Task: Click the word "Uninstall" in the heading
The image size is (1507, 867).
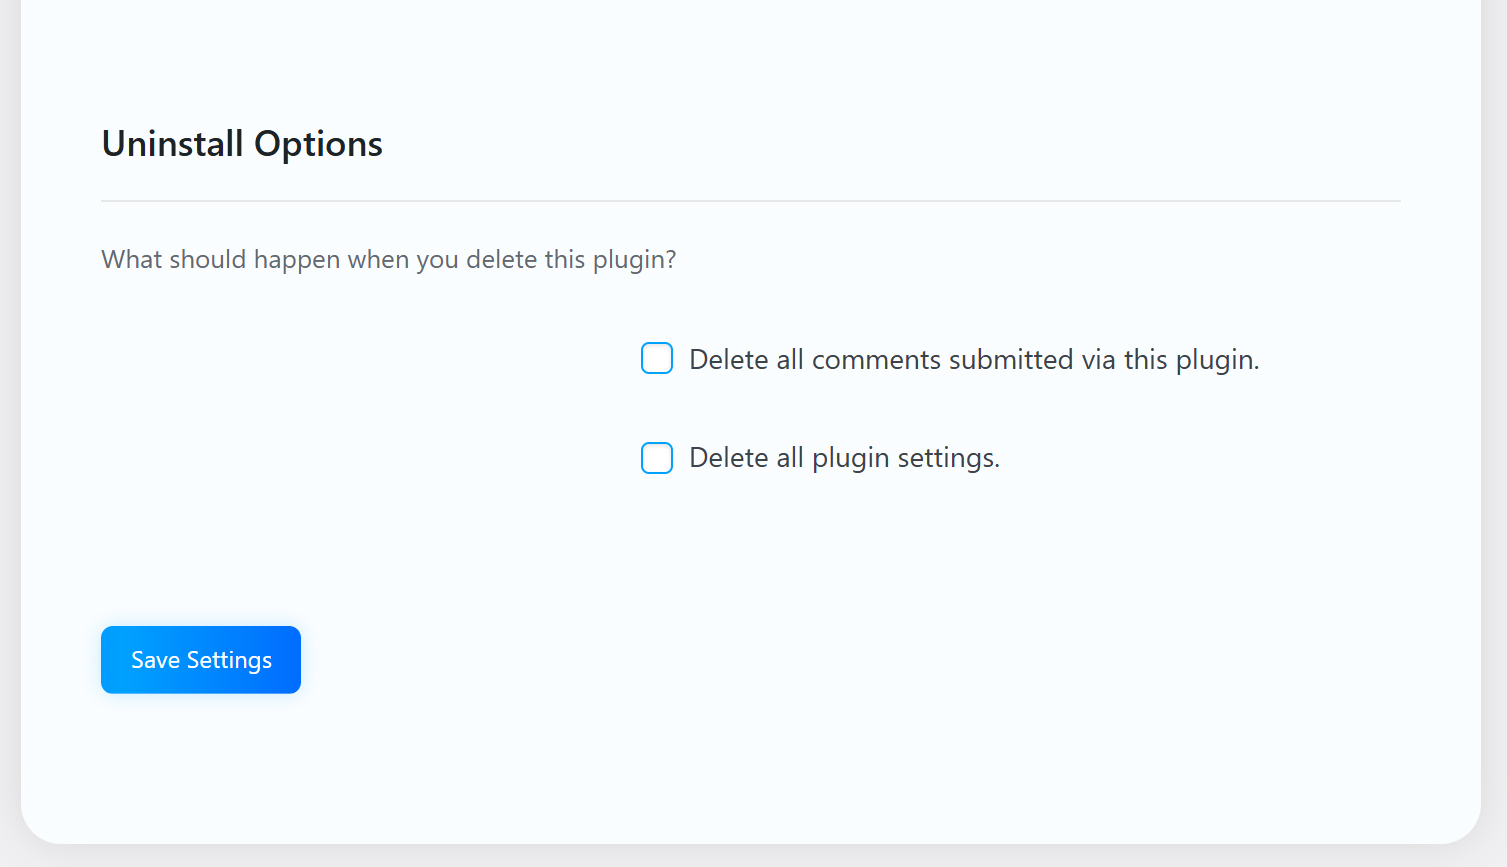Action: [172, 144]
